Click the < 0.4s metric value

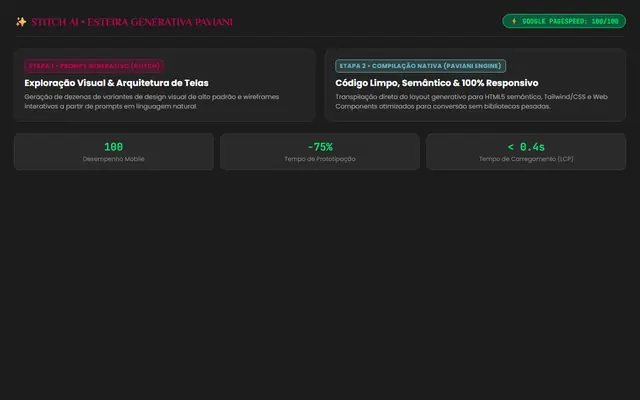click(526, 147)
